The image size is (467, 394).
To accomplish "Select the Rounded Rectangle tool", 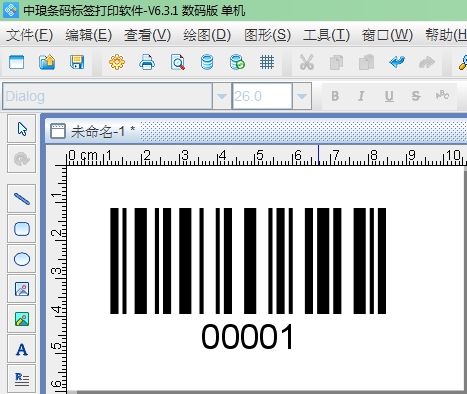I will point(22,229).
